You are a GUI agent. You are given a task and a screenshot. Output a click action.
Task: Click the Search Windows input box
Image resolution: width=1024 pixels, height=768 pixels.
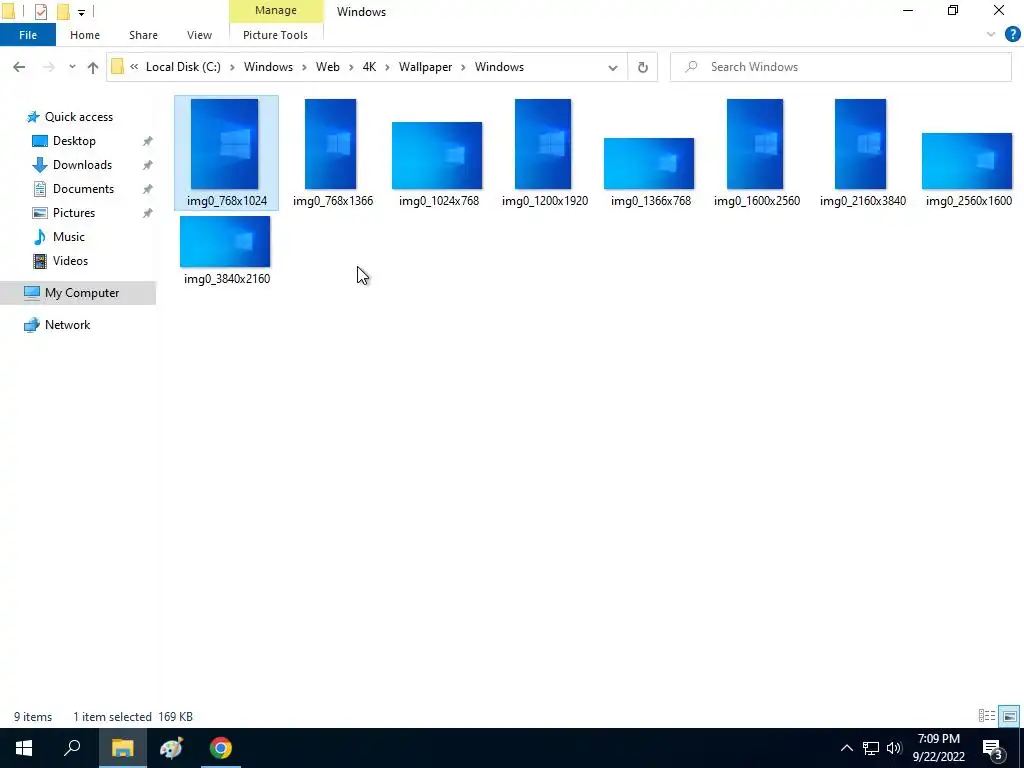840,67
